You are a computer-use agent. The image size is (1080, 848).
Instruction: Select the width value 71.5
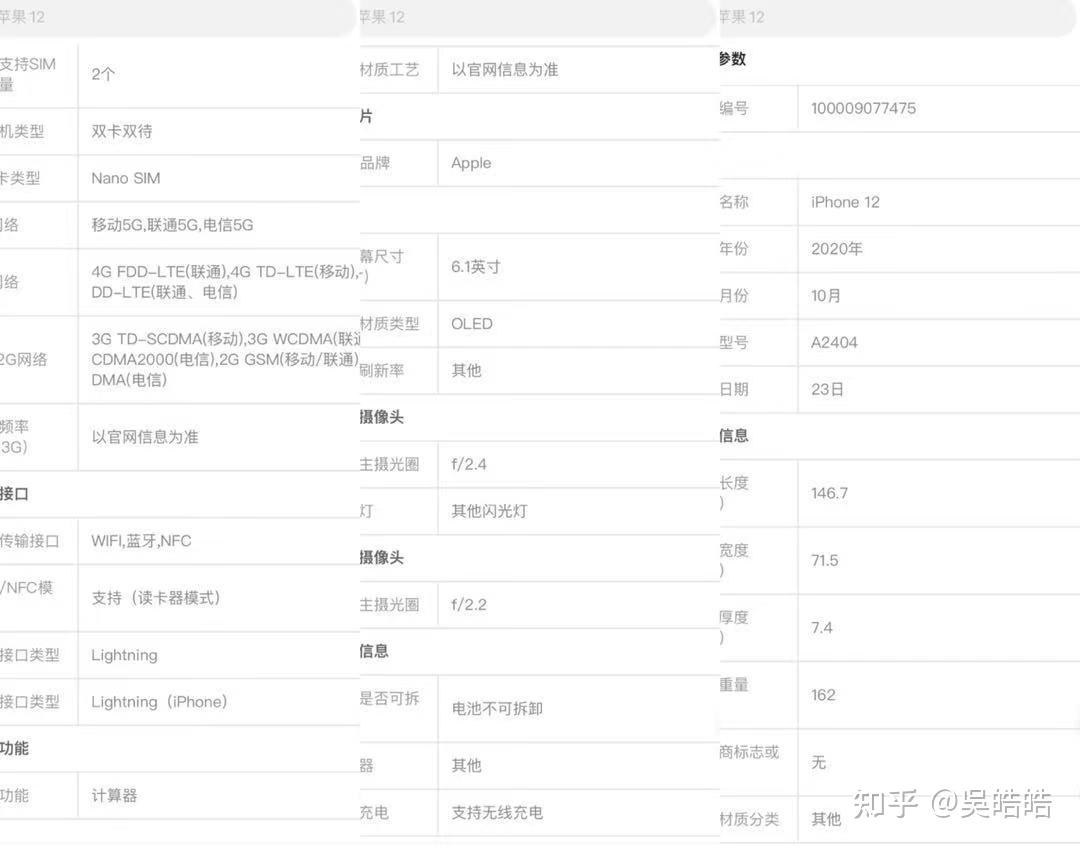[x=824, y=561]
